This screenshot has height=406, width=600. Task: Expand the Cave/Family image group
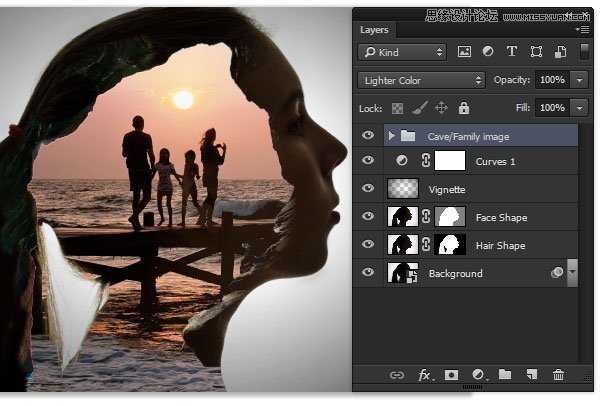[x=391, y=135]
